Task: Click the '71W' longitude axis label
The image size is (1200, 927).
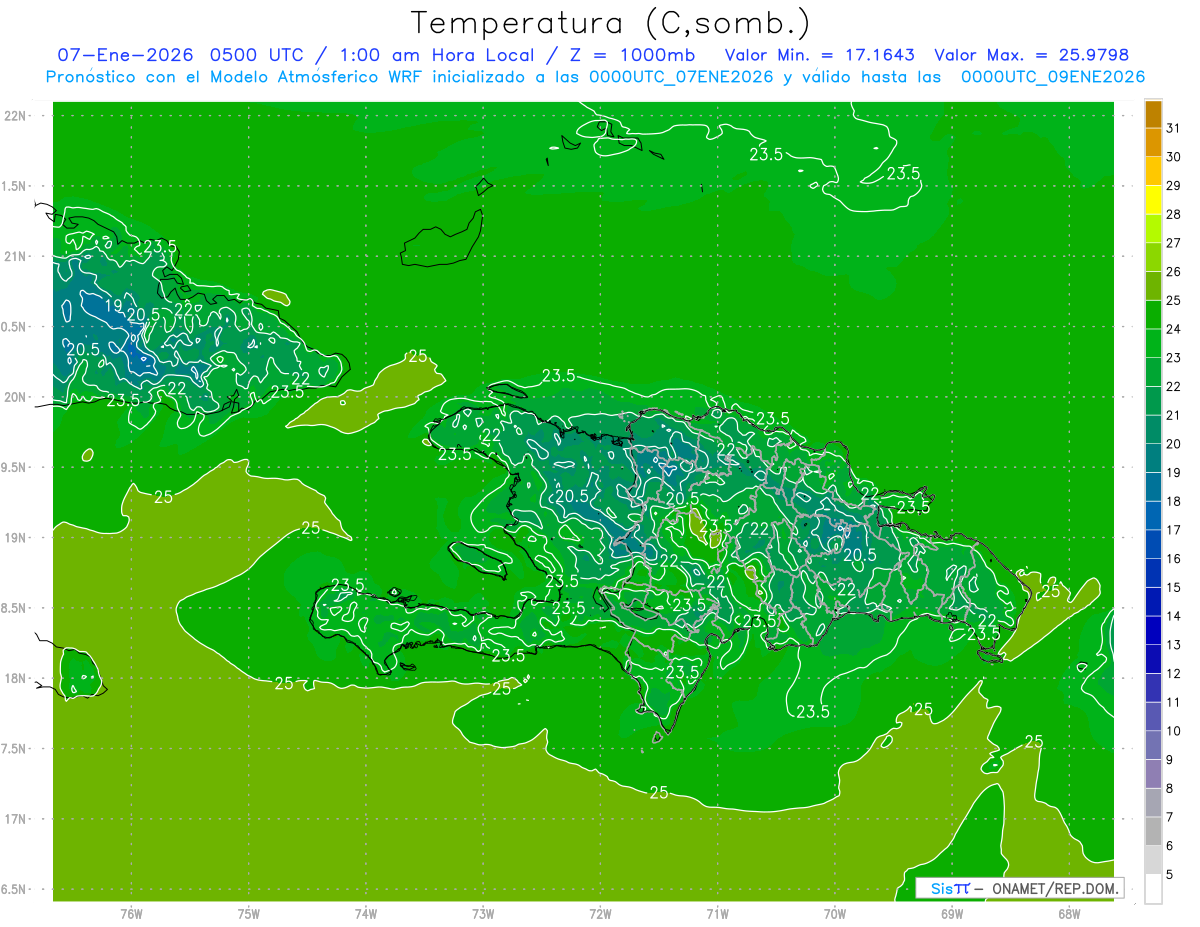Action: pyautogui.click(x=717, y=913)
